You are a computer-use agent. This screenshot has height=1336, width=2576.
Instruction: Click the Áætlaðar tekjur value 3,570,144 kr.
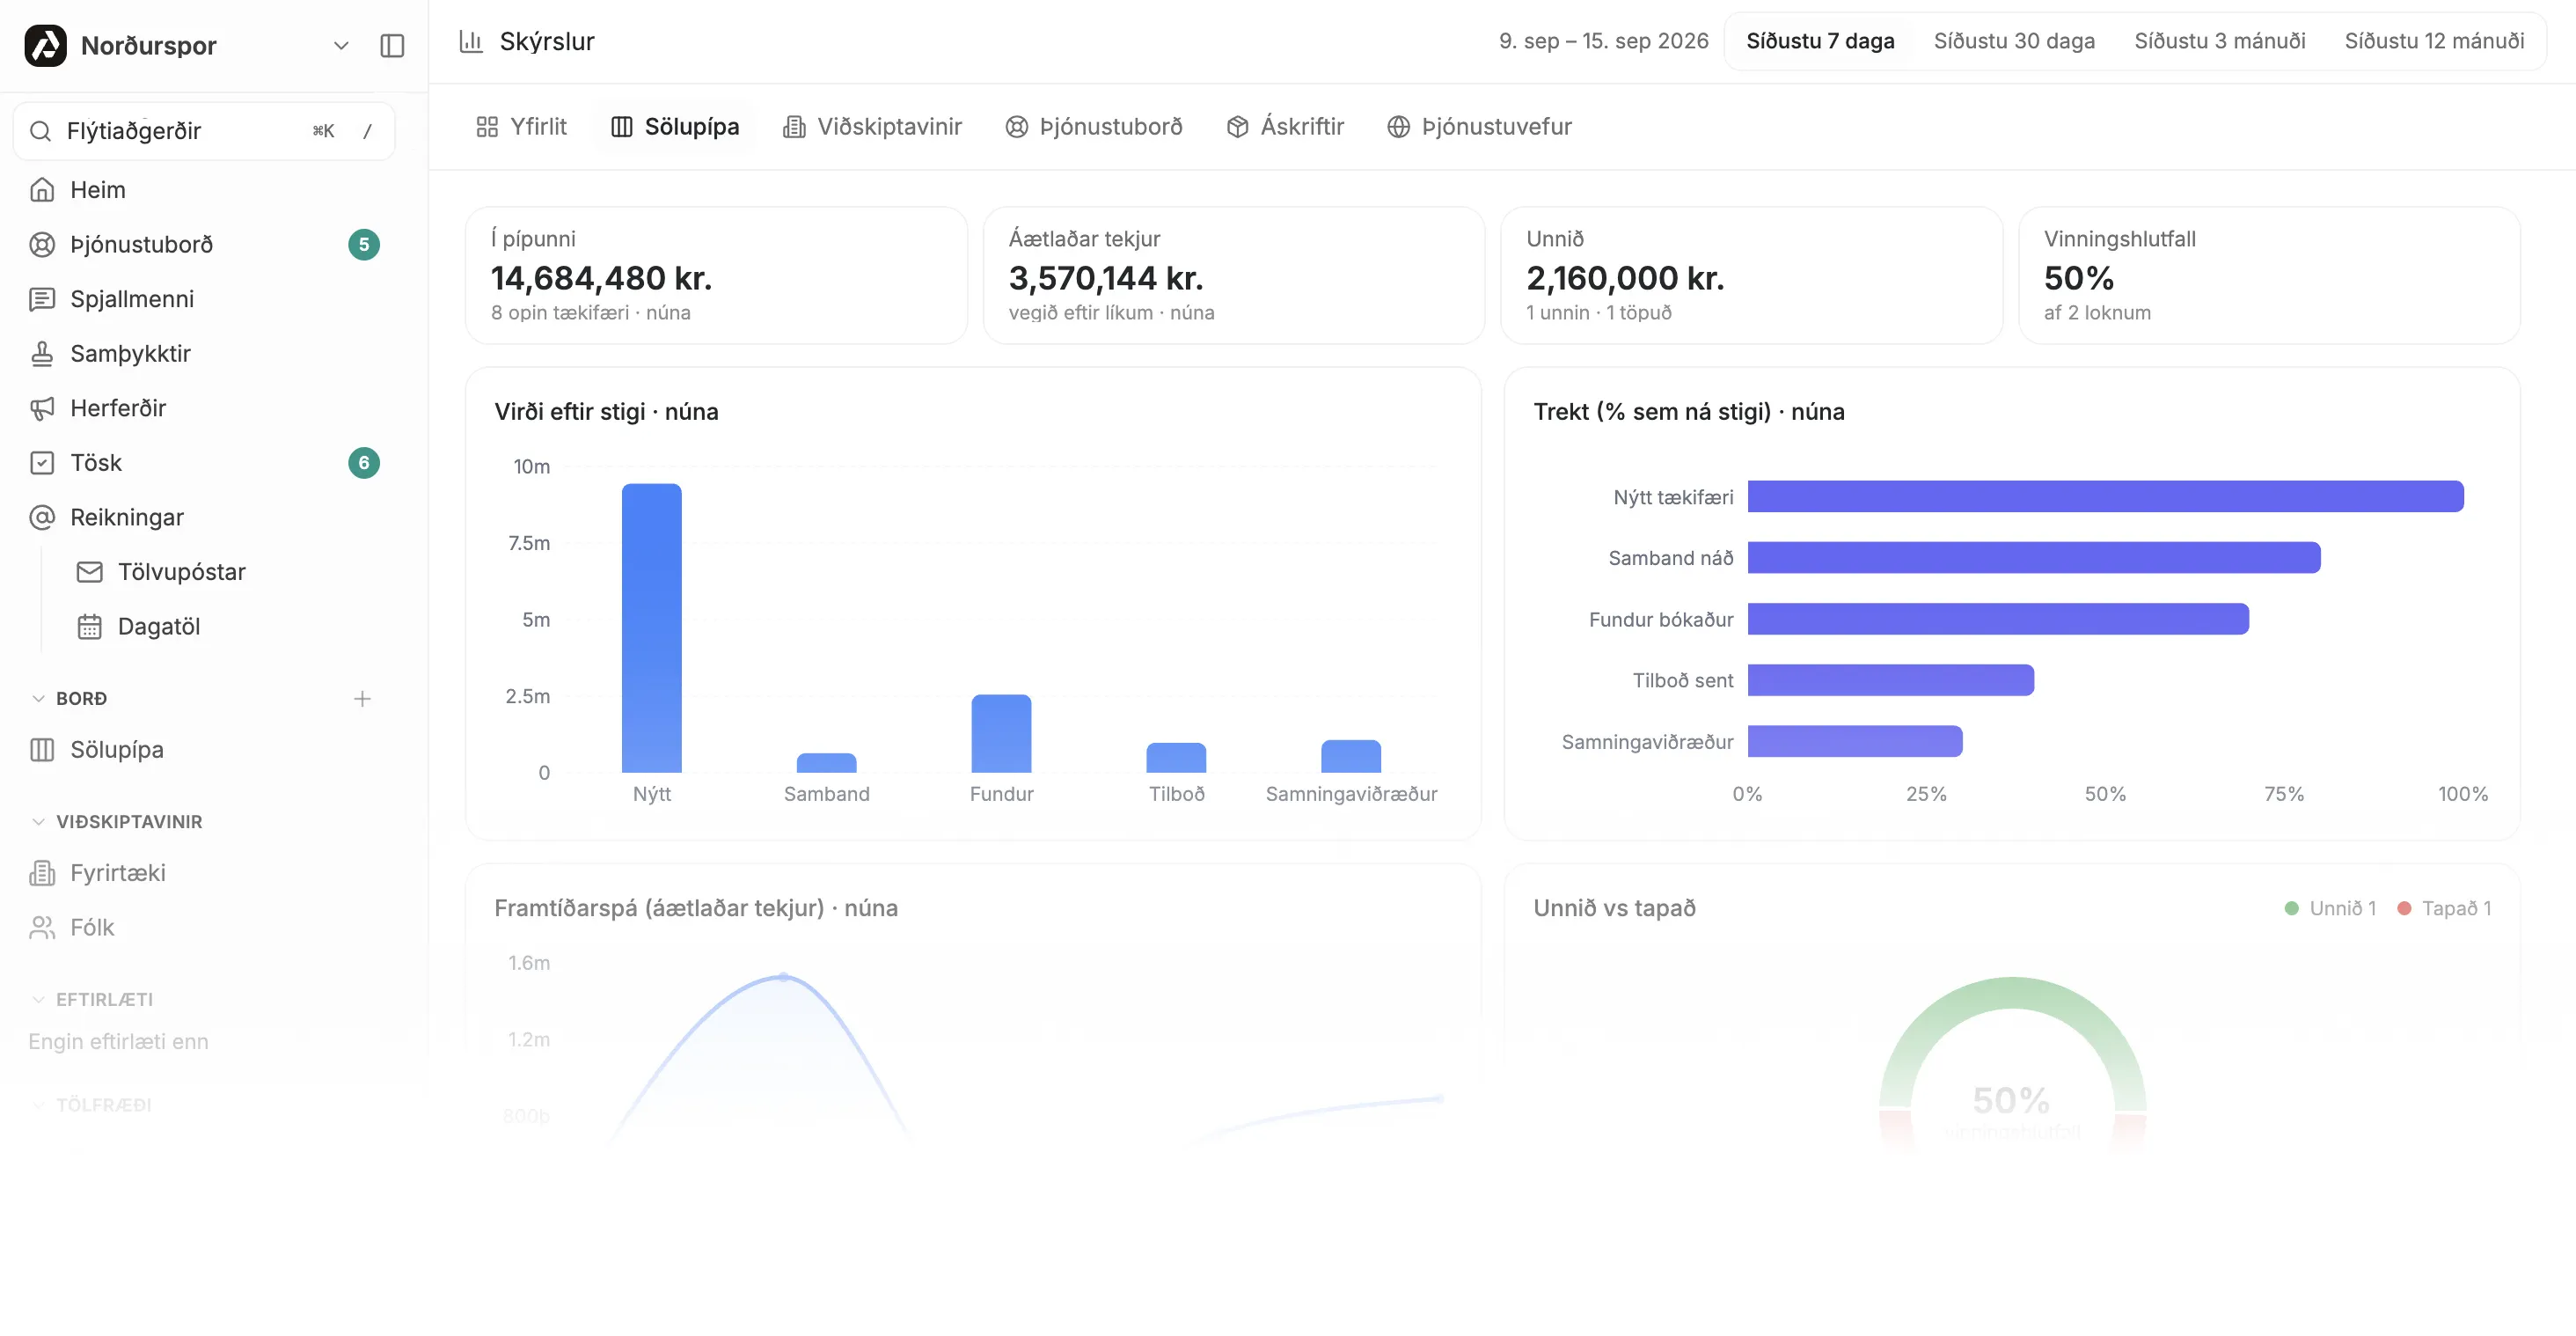(x=1105, y=278)
